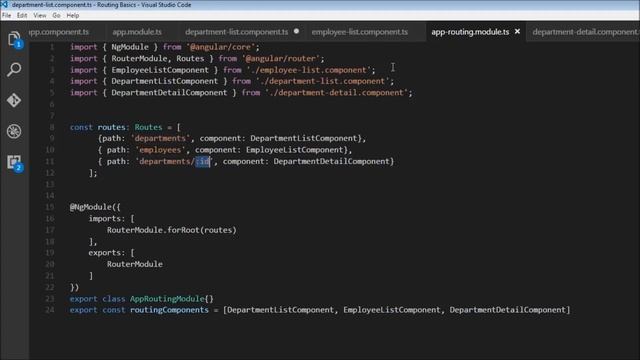Click './department-detail.component' import path
This screenshot has height=360, width=640.
pos(336,93)
